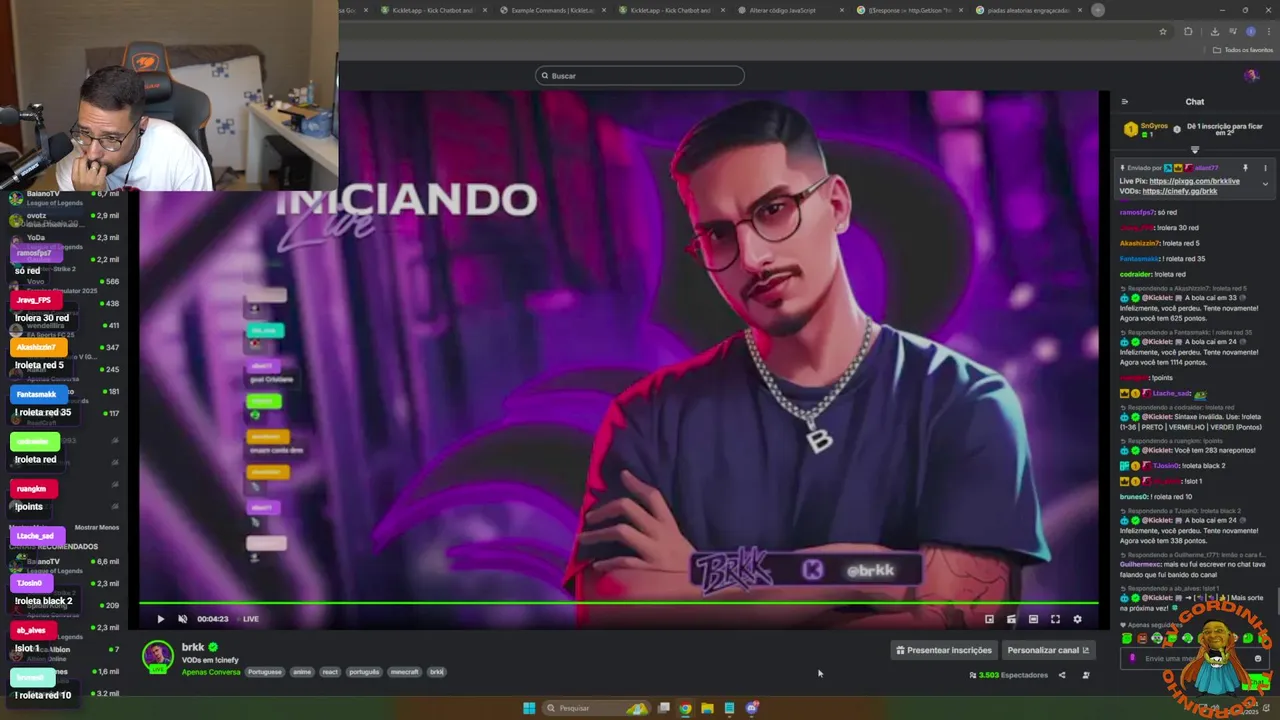Image resolution: width=1280 pixels, height=720 pixels.
Task: Click the green chat send button
Action: click(1257, 683)
